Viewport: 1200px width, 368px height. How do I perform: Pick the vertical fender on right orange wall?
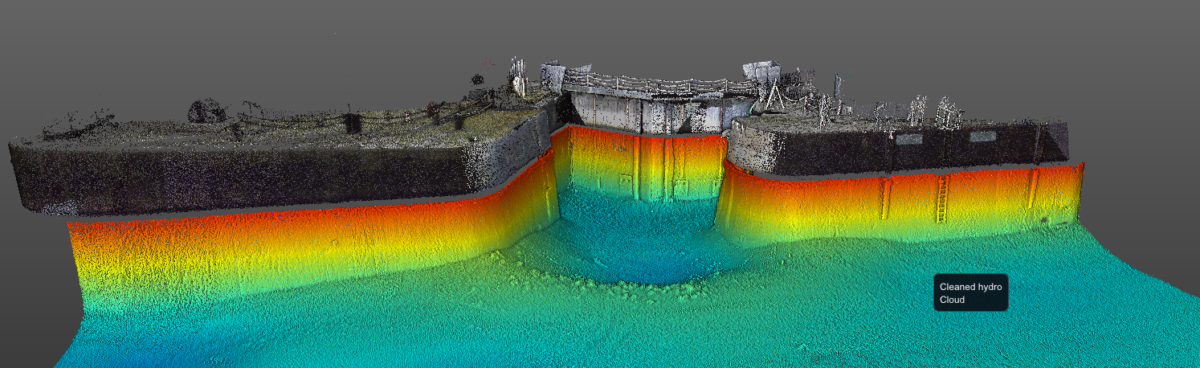pyautogui.click(x=885, y=198)
